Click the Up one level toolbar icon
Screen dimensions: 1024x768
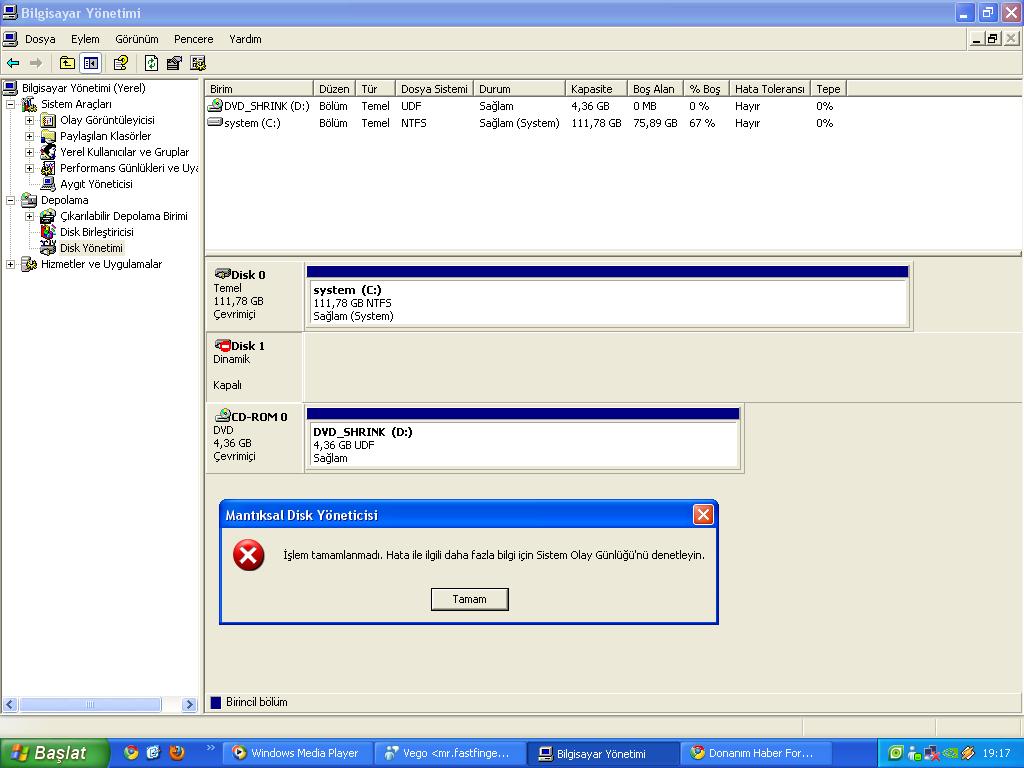click(x=67, y=63)
